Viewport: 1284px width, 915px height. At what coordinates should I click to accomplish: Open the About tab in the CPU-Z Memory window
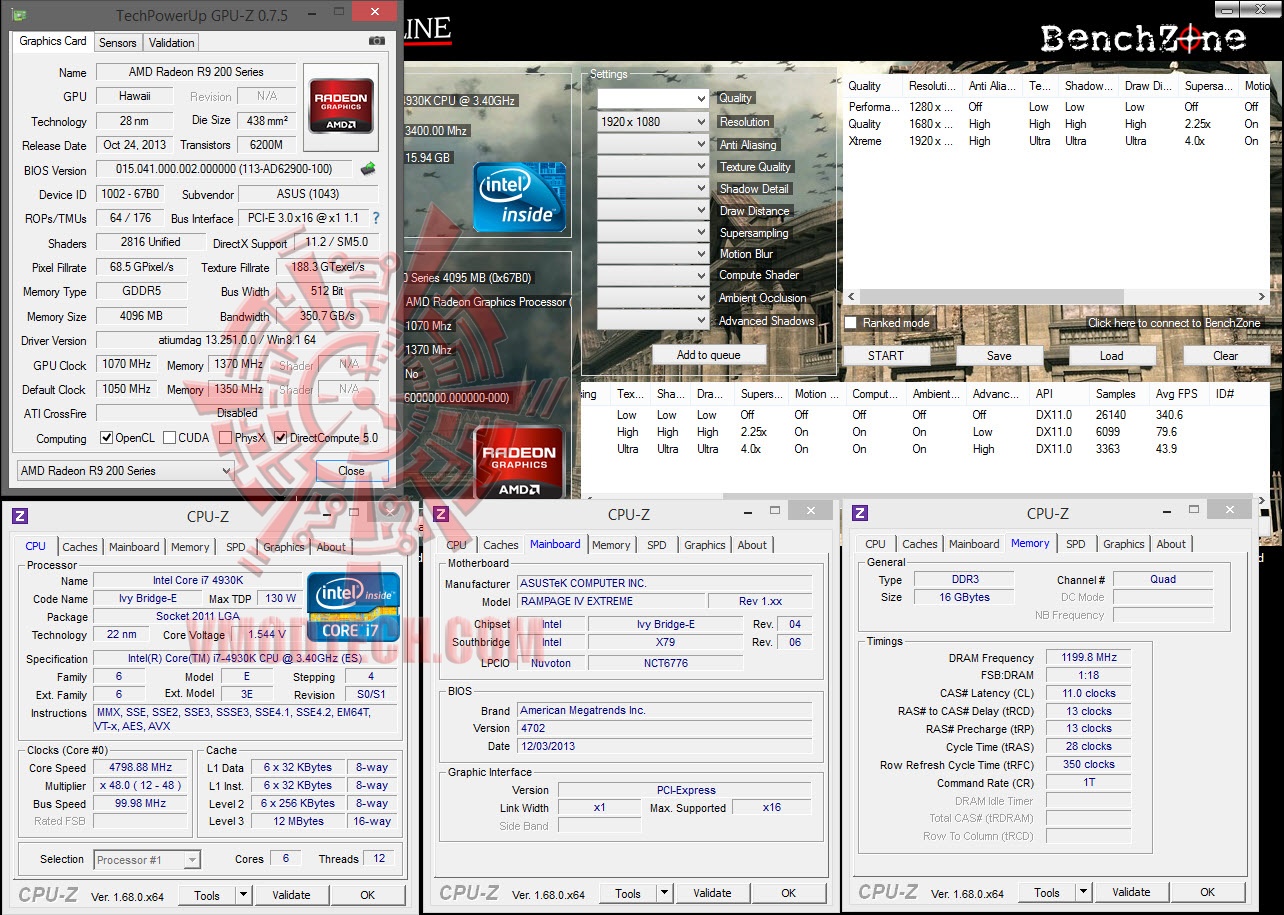(x=1171, y=544)
